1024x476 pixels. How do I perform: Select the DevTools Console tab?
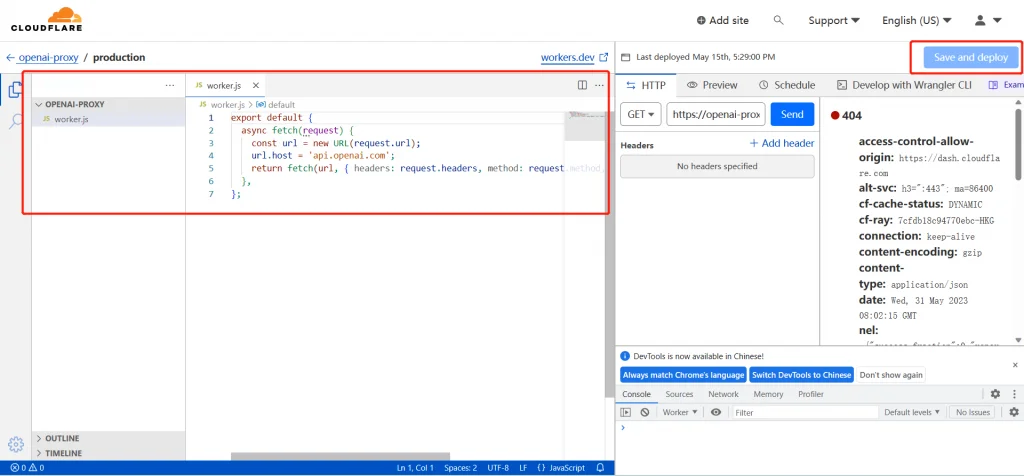tap(636, 394)
